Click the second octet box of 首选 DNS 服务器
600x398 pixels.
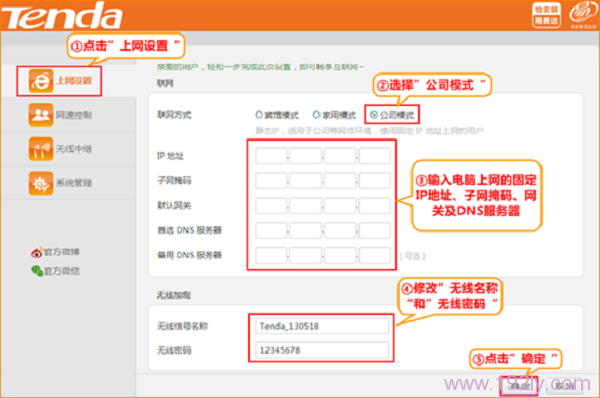(x=305, y=230)
